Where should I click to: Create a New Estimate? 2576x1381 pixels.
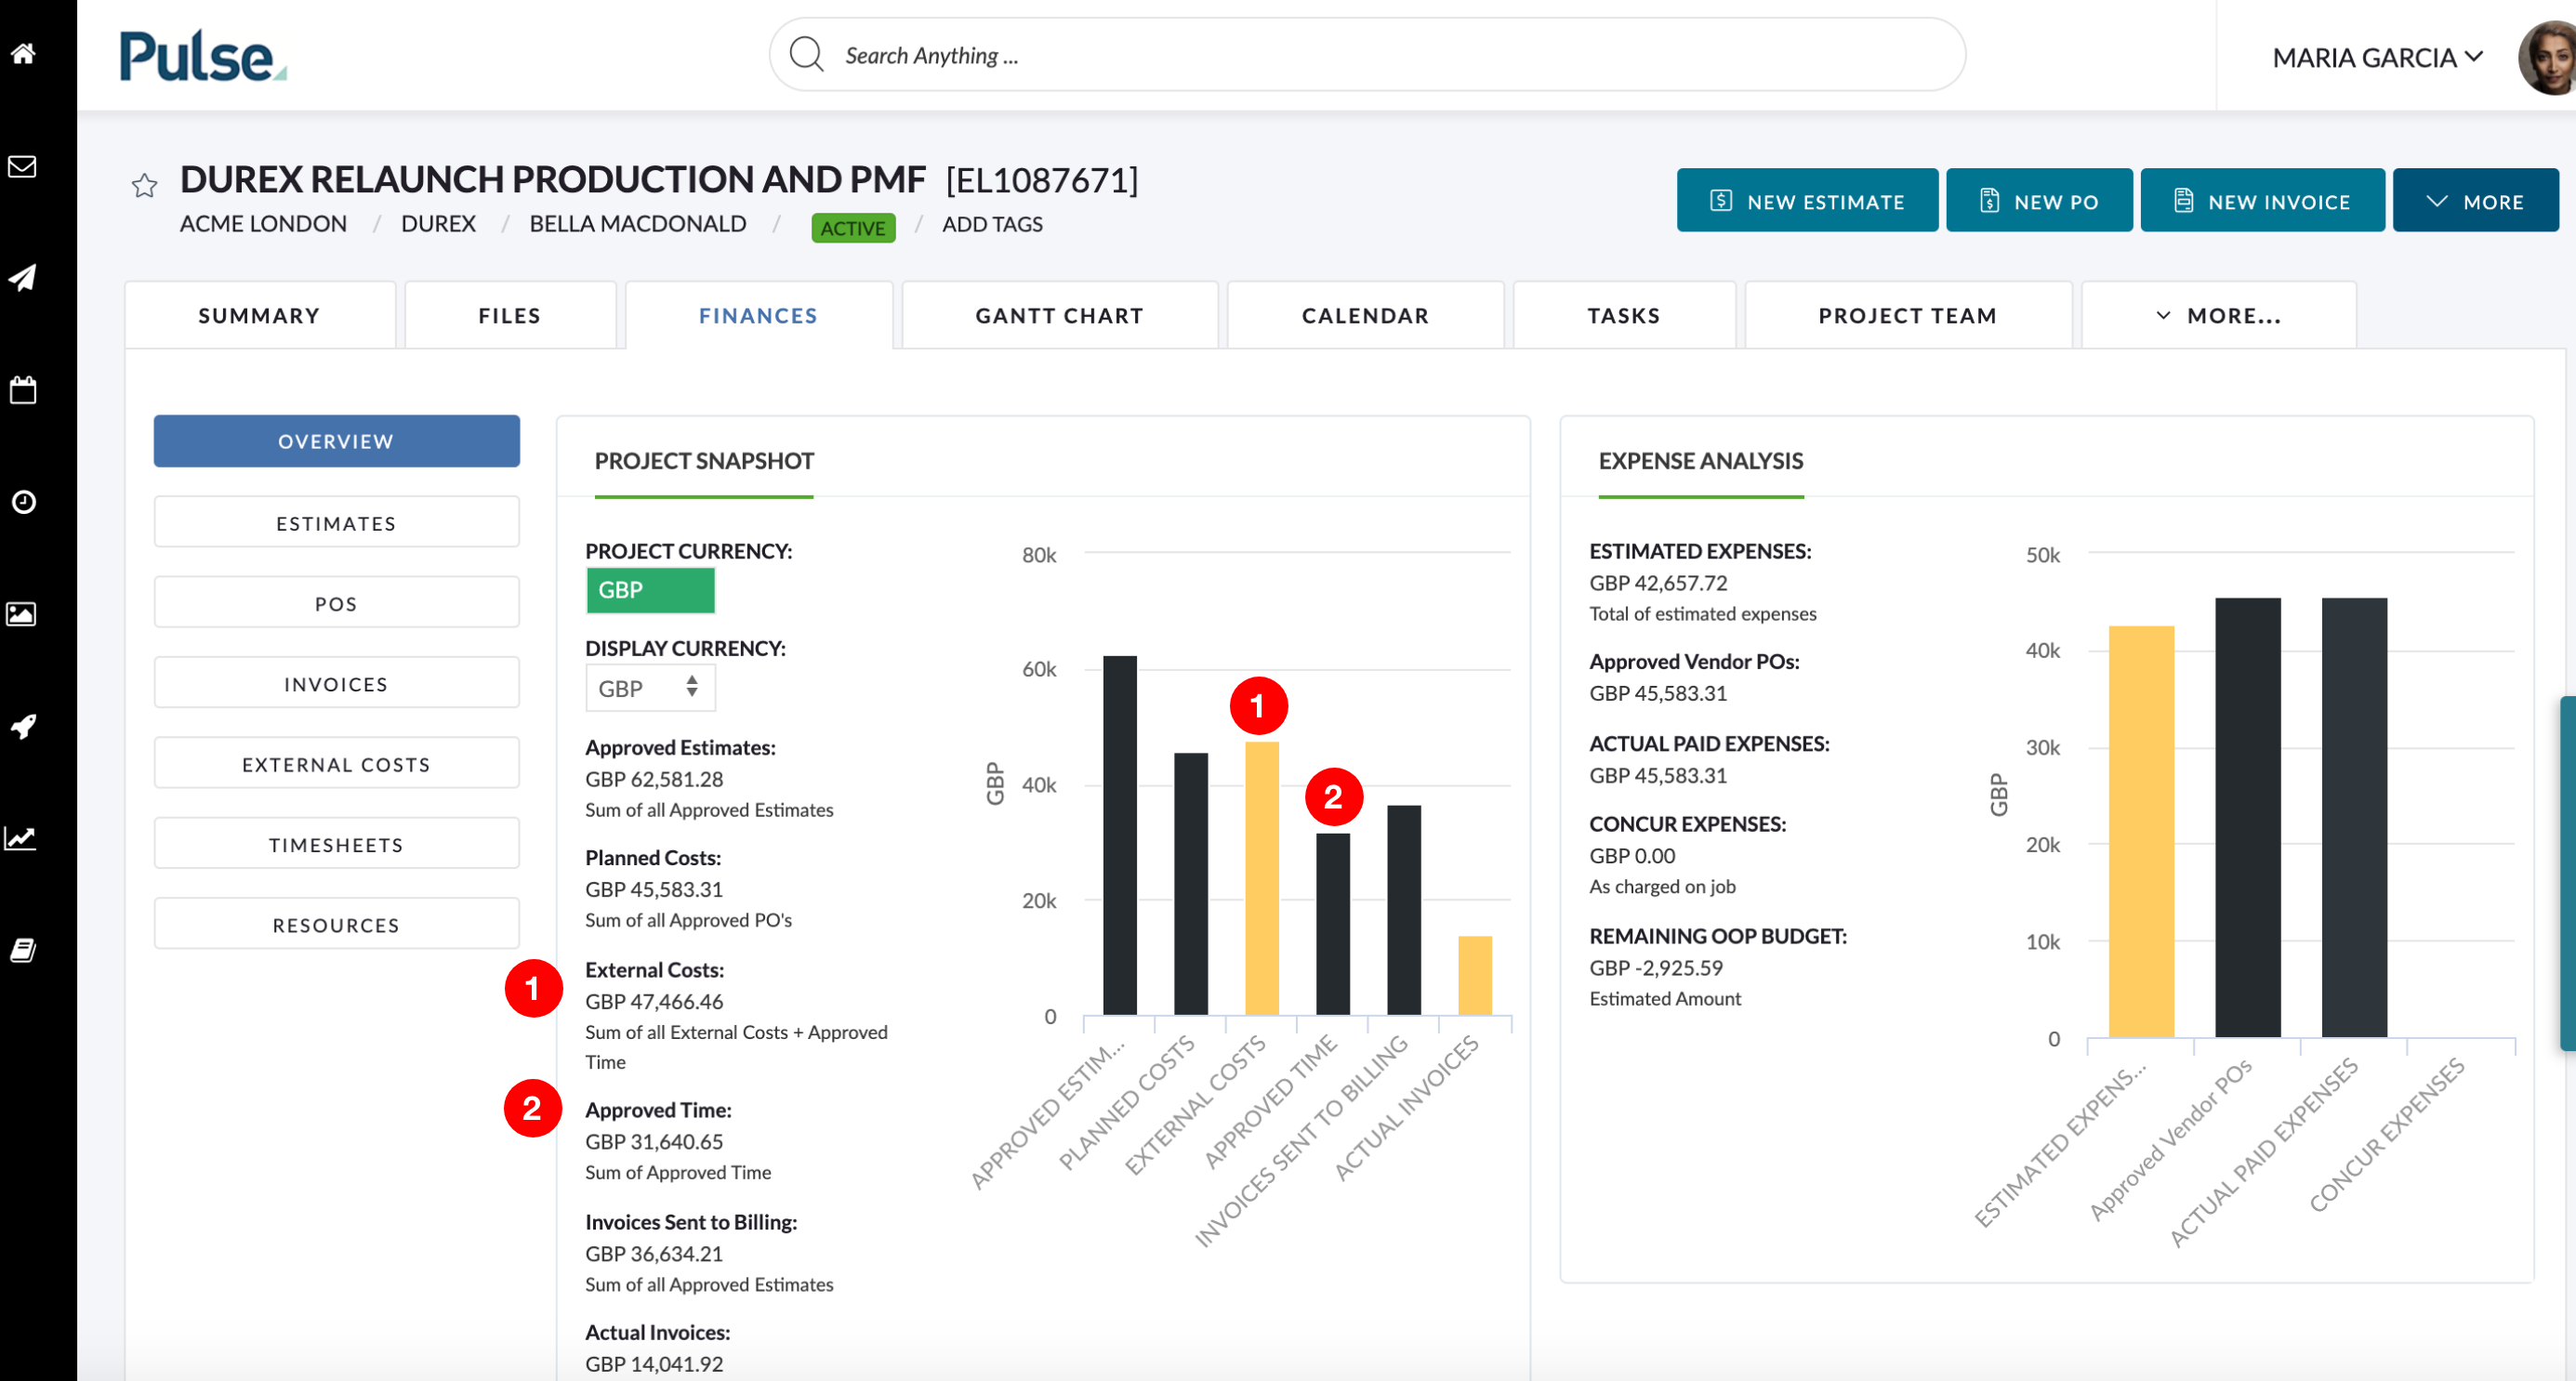pos(1807,201)
